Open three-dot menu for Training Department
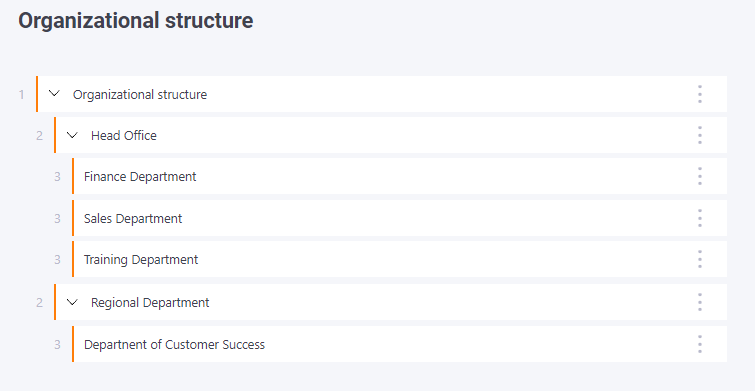Image resolution: width=755 pixels, height=391 pixels. pos(700,259)
